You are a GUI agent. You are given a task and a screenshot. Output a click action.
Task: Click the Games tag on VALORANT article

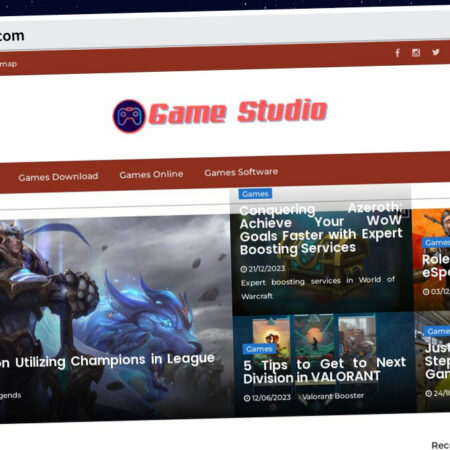259,349
